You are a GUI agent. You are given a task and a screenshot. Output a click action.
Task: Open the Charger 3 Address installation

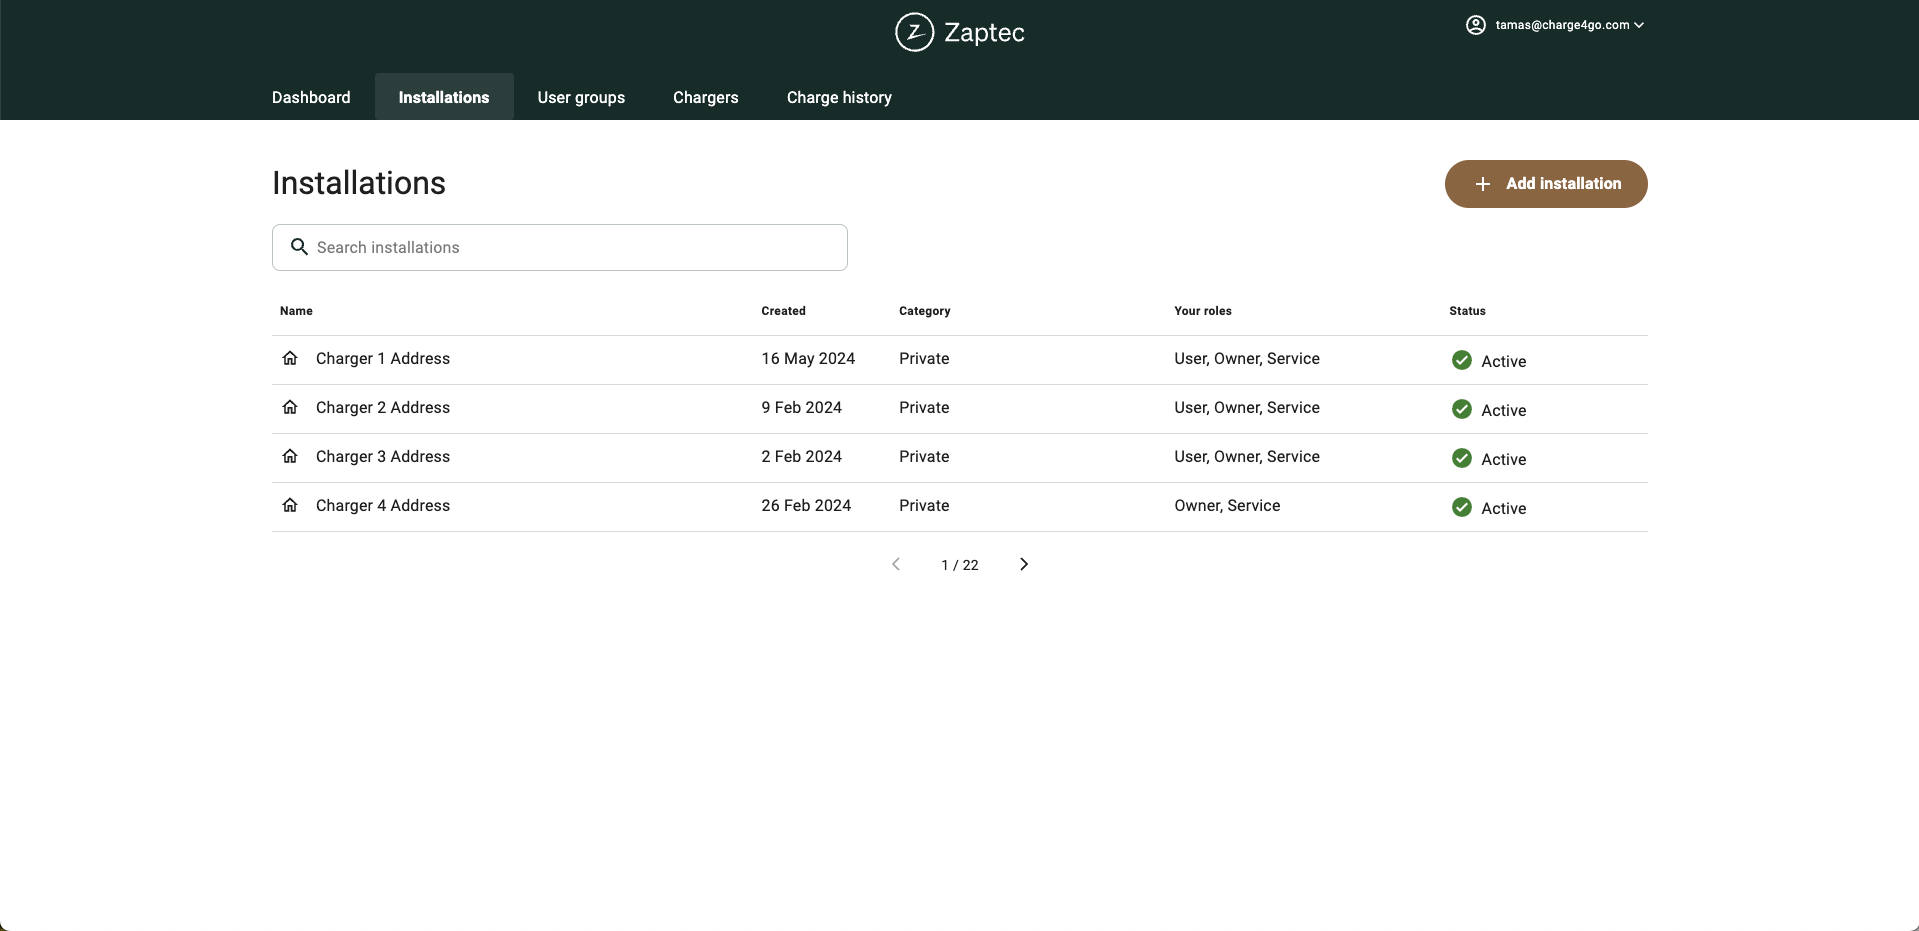383,456
